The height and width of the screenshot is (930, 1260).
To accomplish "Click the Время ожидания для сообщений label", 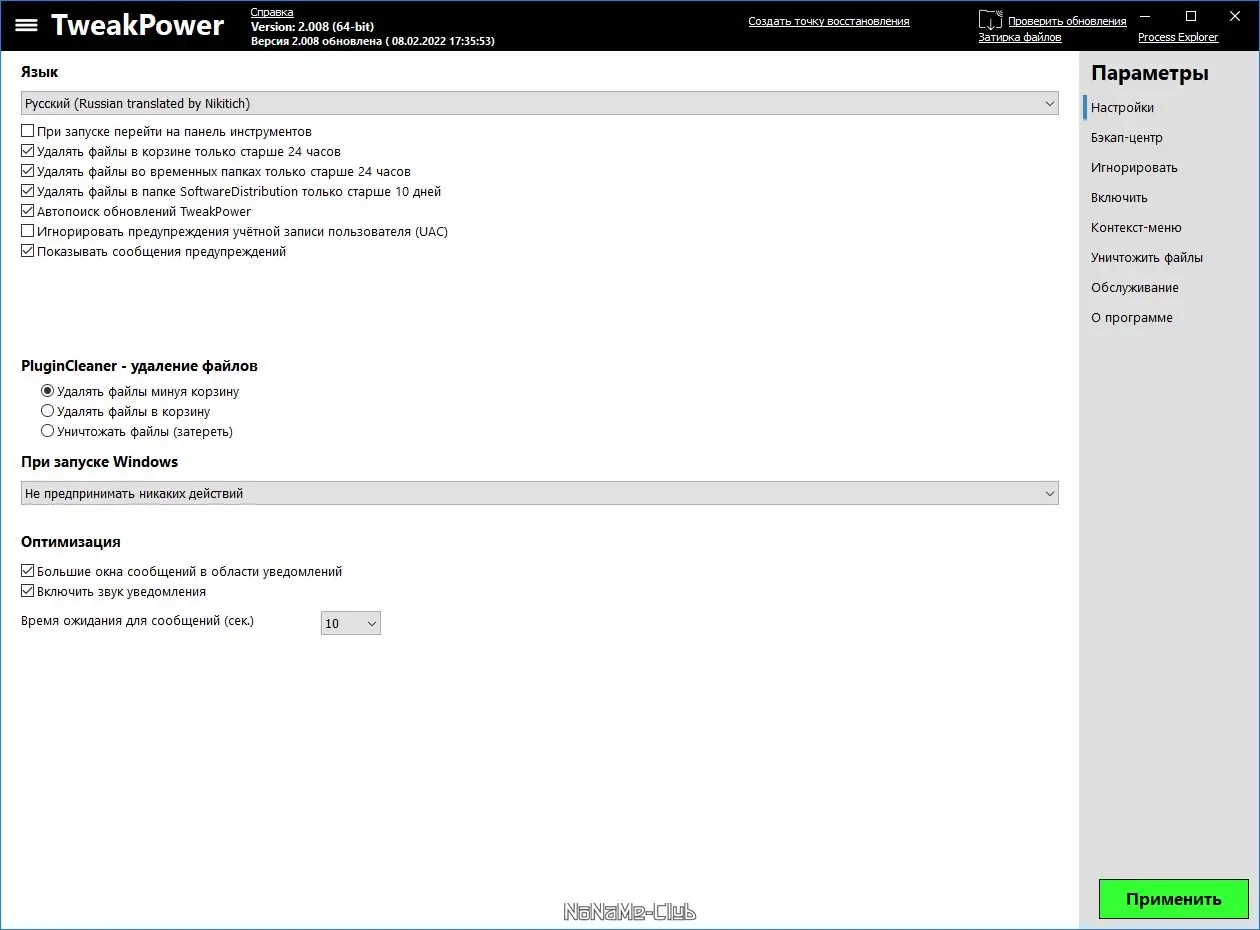I will click(138, 621).
